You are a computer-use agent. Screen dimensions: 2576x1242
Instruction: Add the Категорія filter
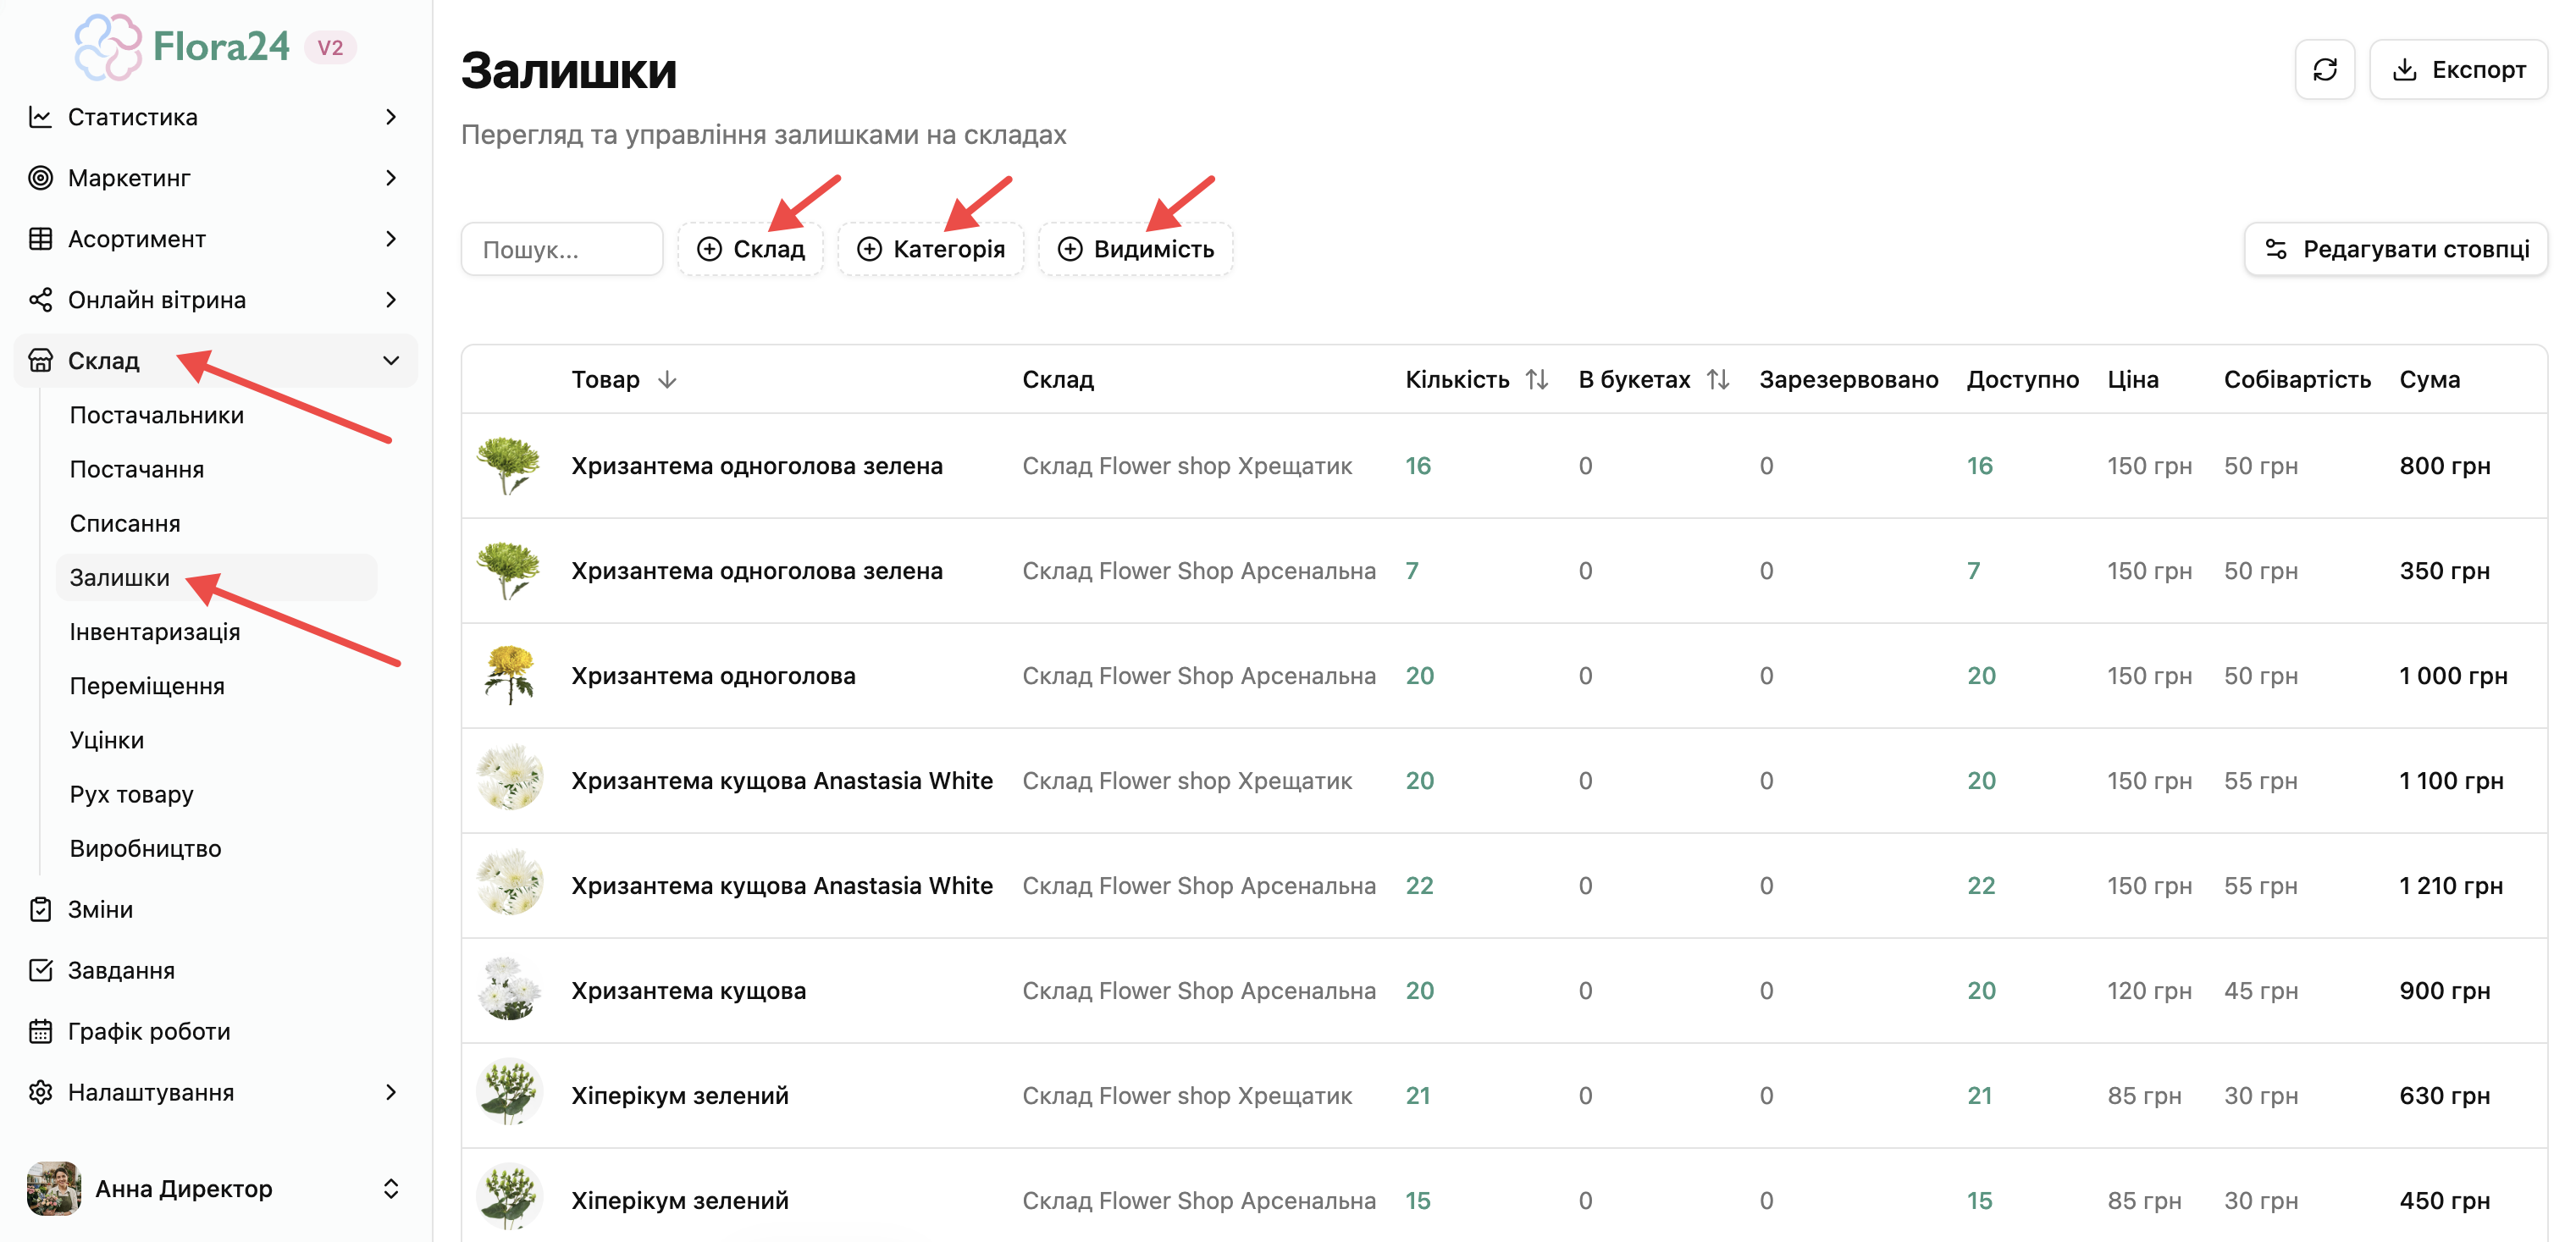point(930,249)
